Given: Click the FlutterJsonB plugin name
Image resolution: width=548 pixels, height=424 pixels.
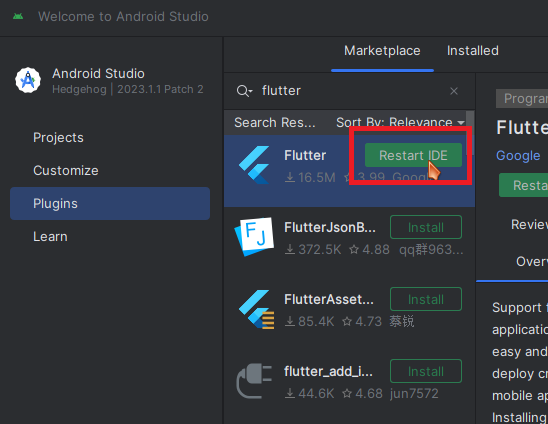Looking at the screenshot, I should (330, 227).
